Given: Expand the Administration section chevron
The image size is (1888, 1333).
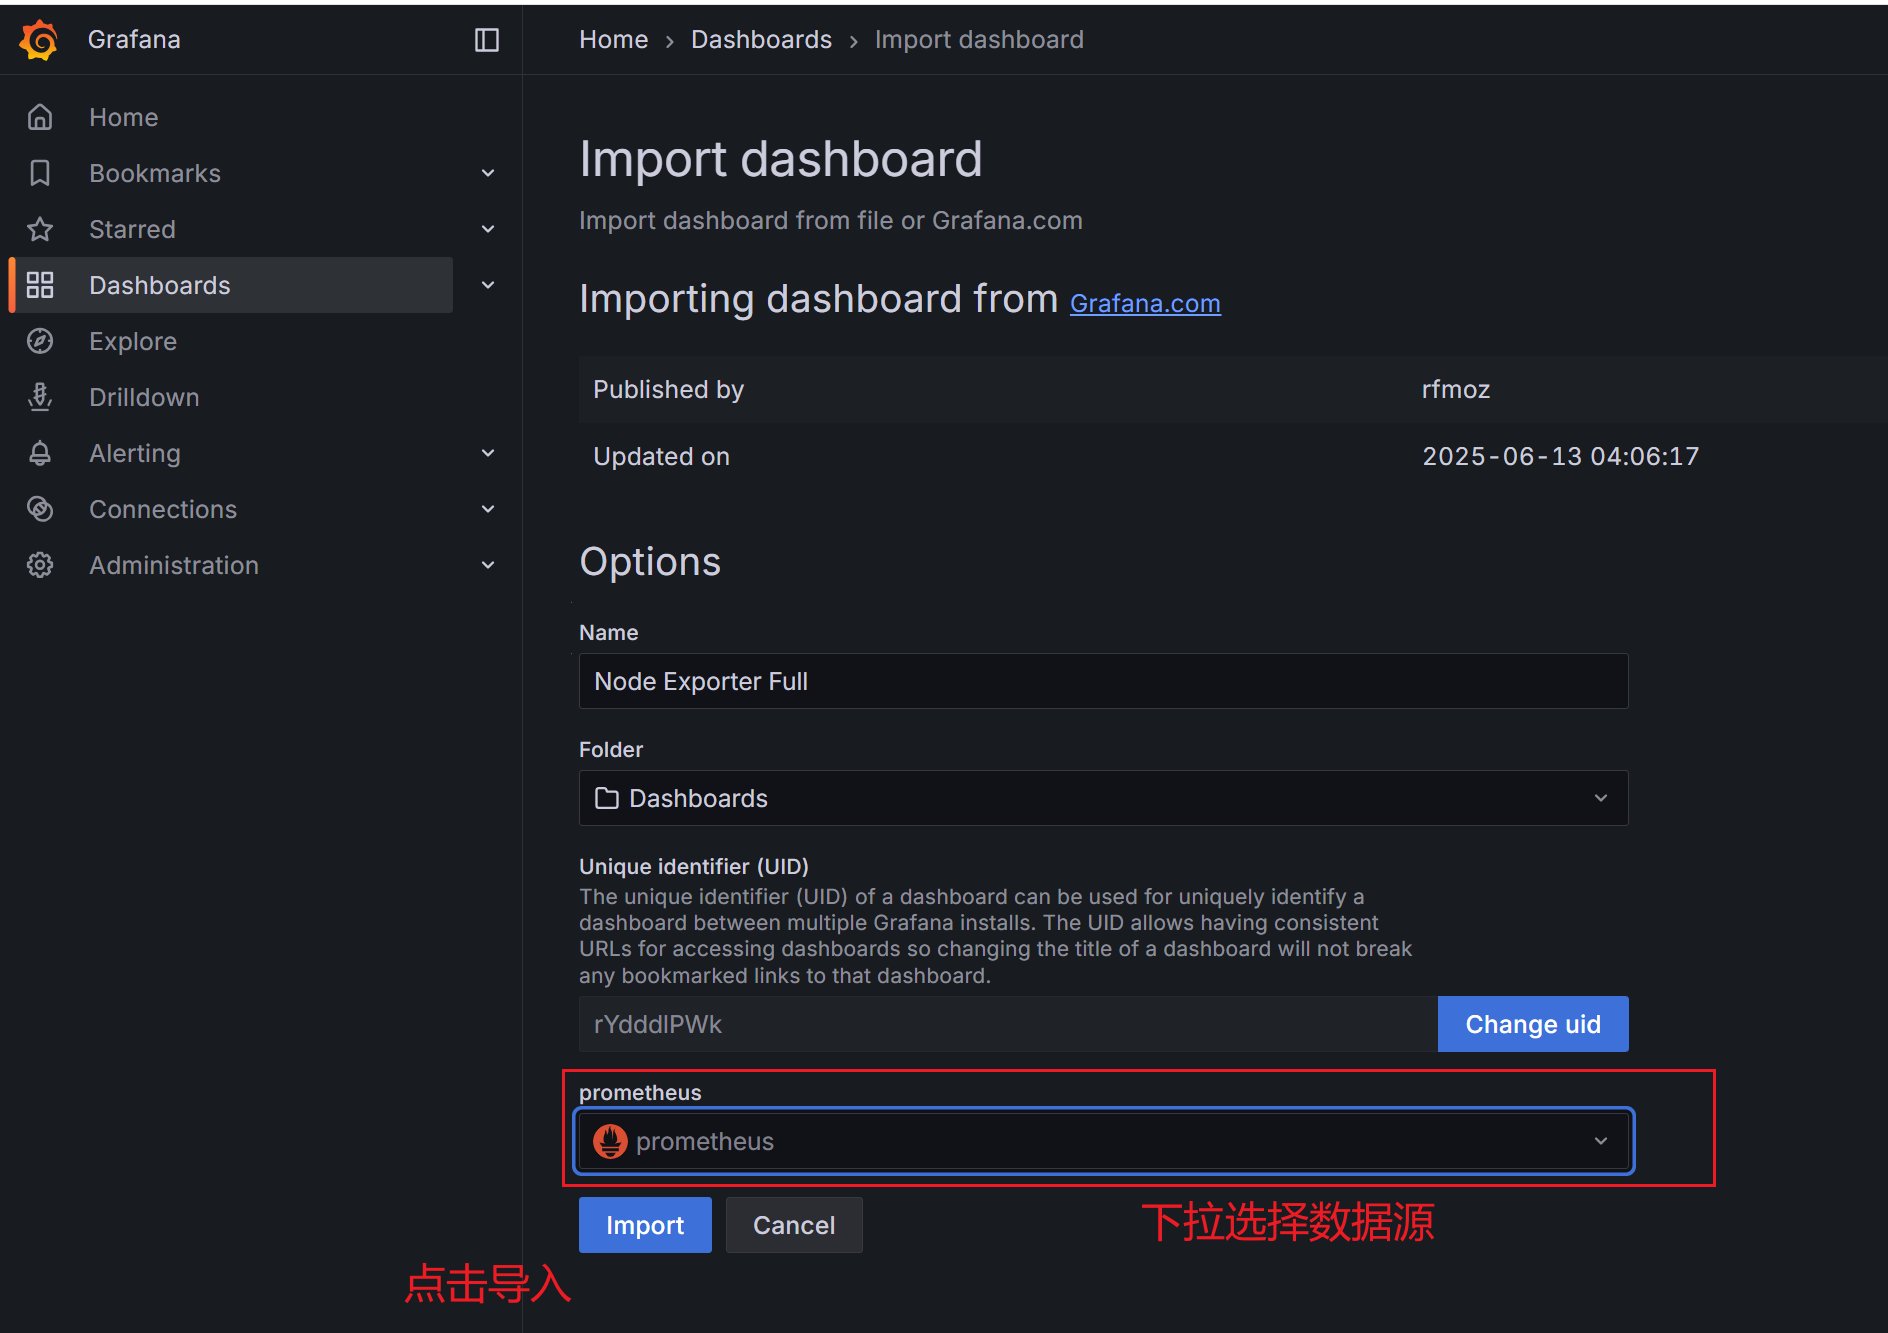Looking at the screenshot, I should pyautogui.click(x=488, y=565).
